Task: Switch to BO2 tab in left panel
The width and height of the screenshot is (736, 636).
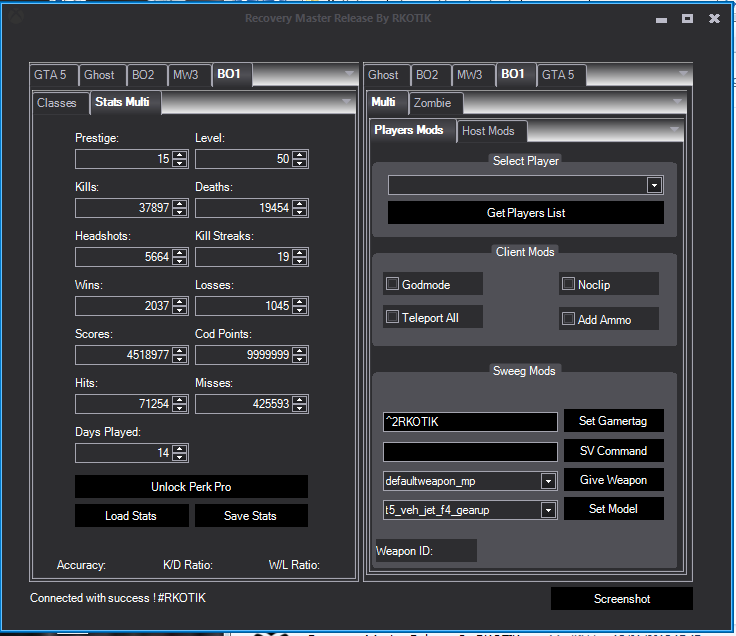Action: point(147,75)
